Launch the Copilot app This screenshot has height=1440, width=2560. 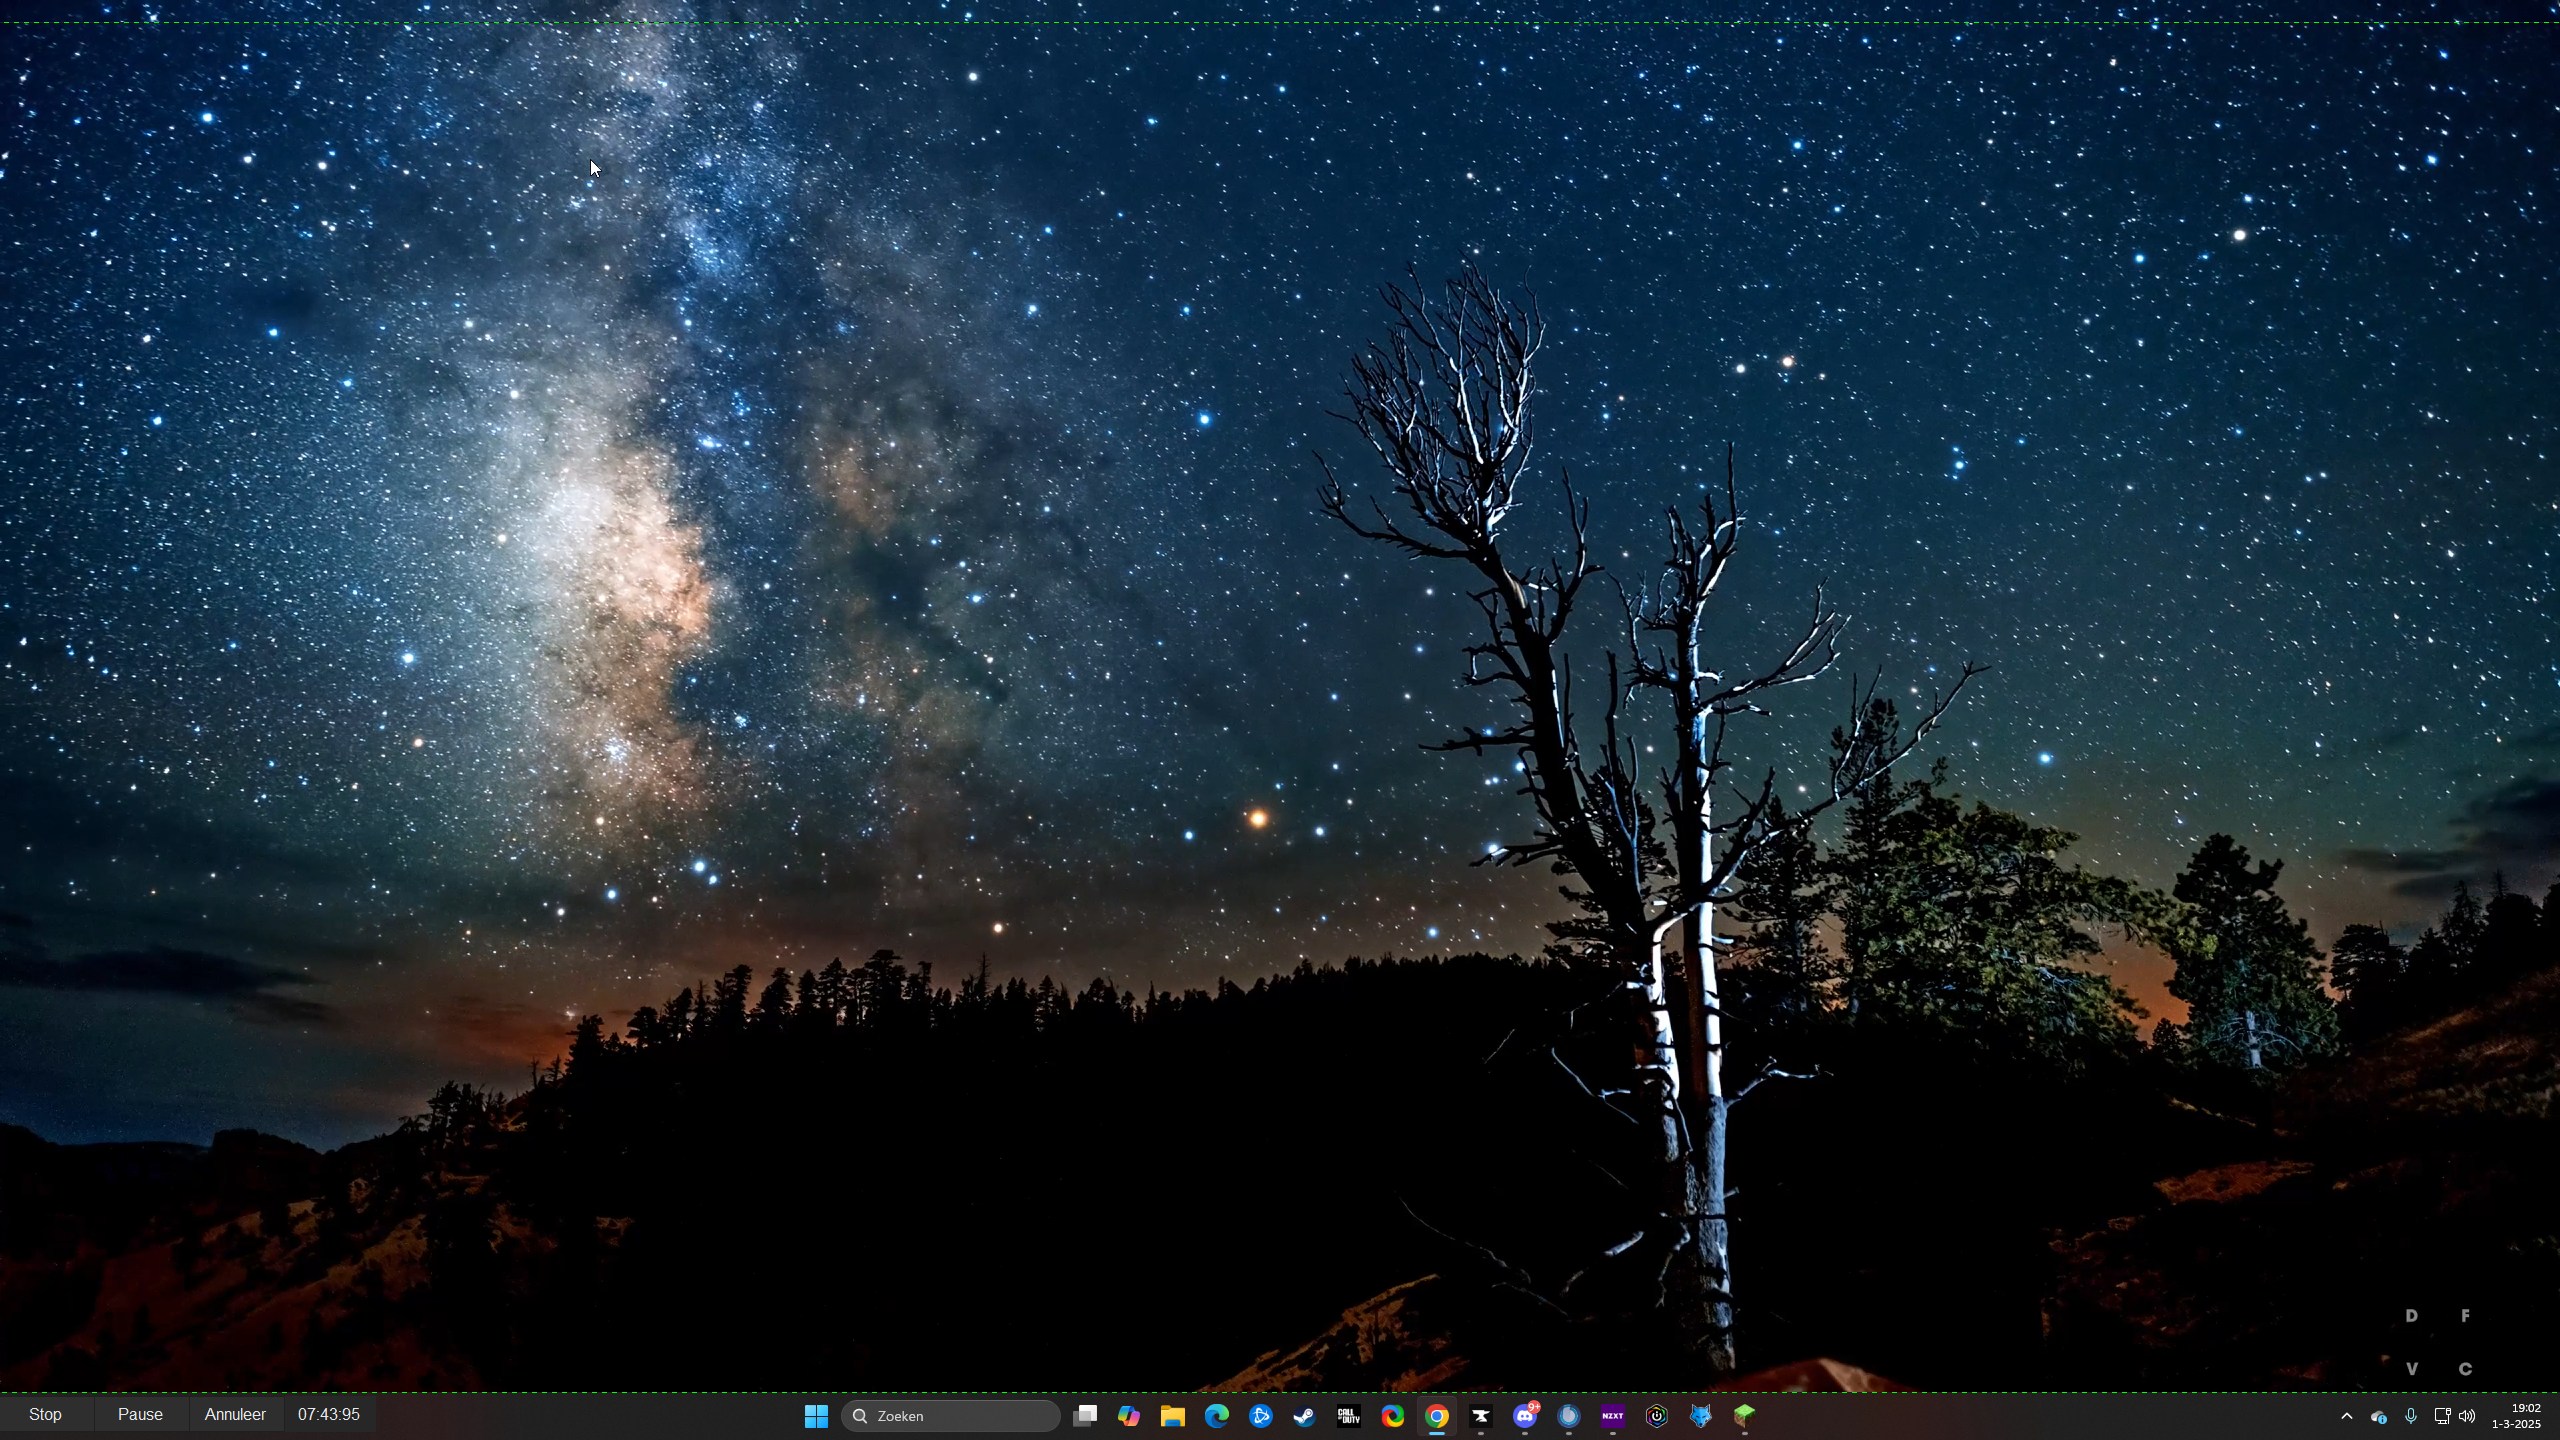(1129, 1416)
